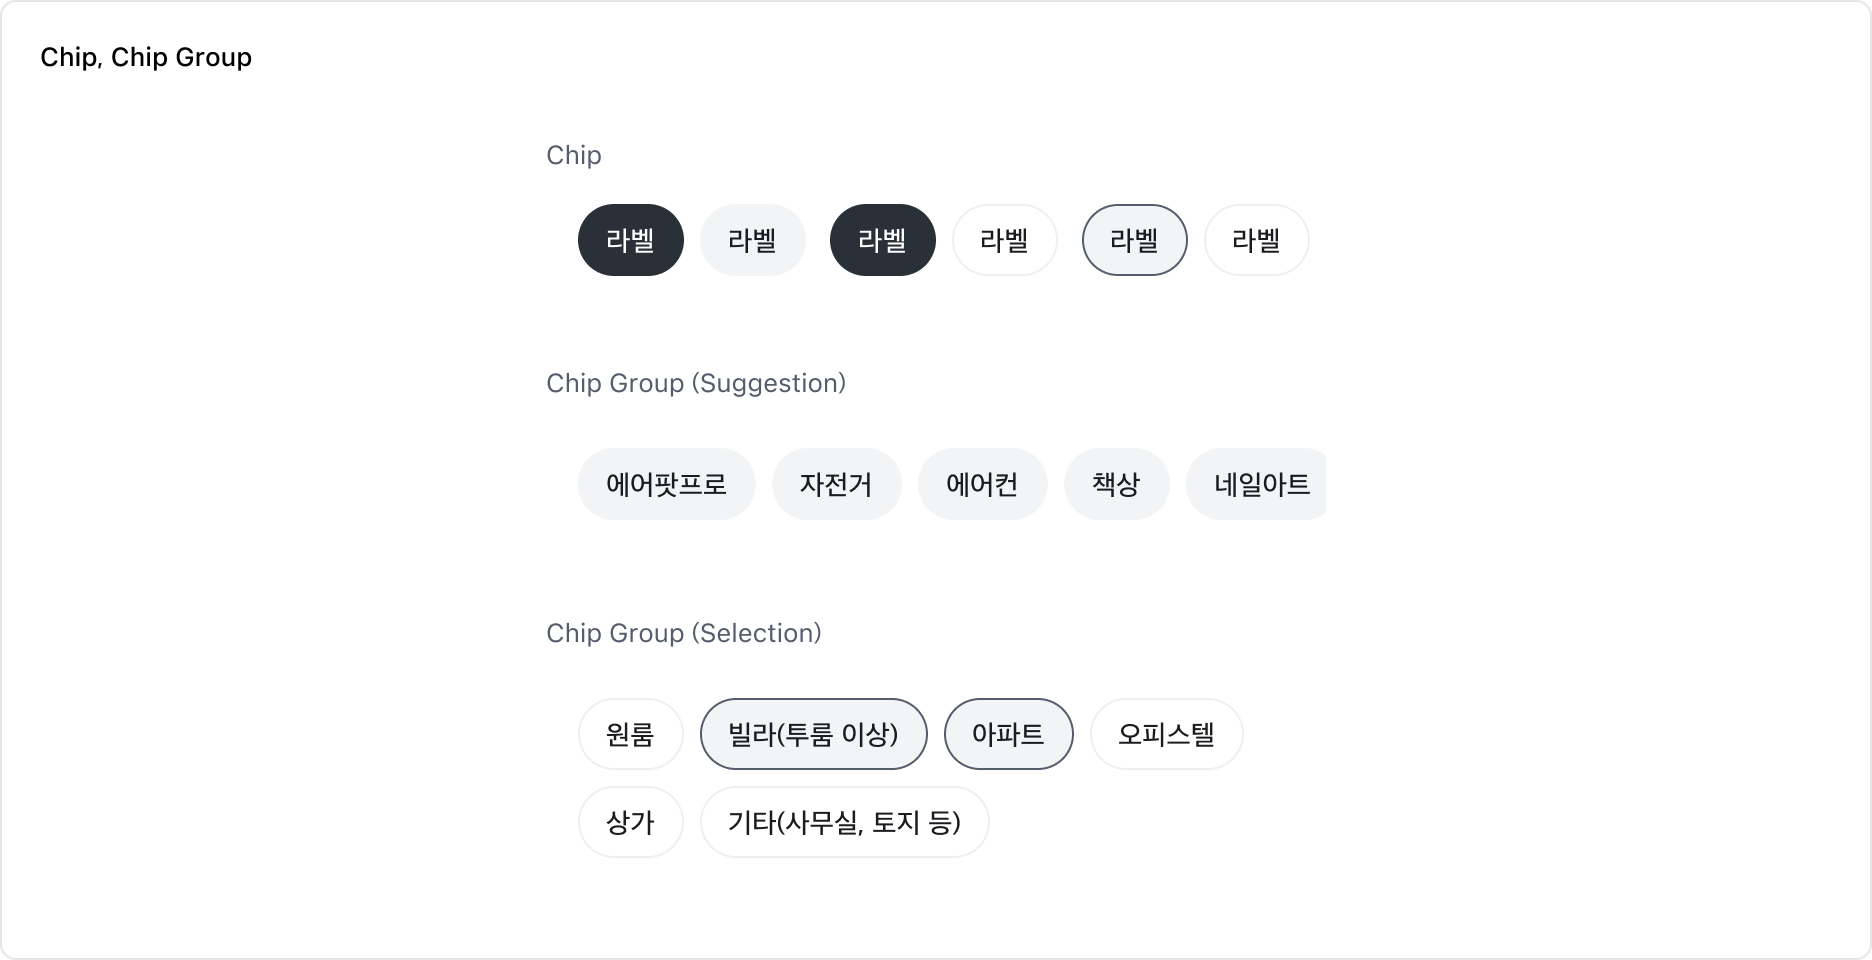This screenshot has height=960, width=1872.
Task: Select the 기타(사무실, 토지 등) chip
Action: (x=844, y=822)
